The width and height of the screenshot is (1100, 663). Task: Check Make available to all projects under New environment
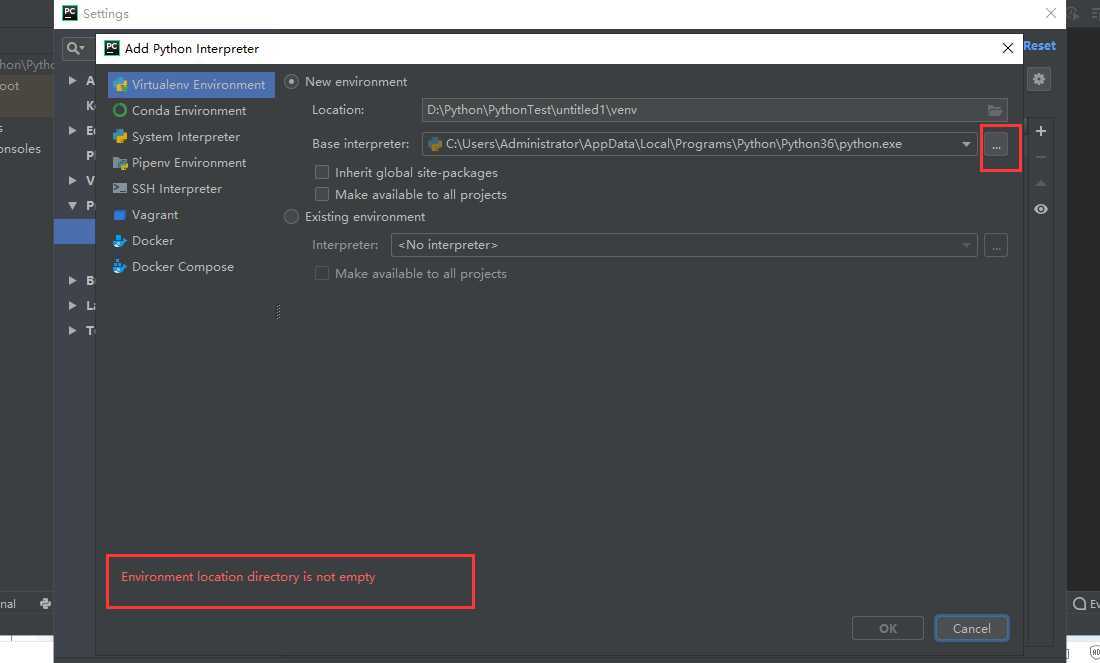(x=322, y=194)
